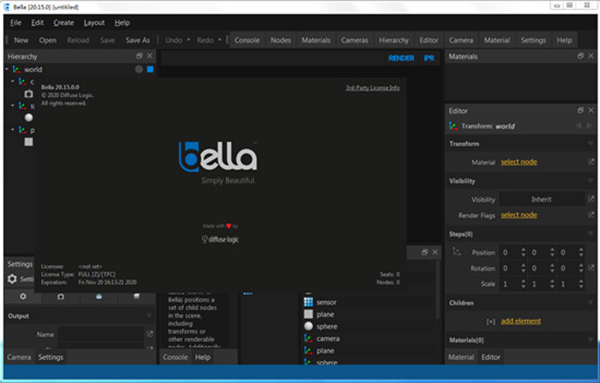600x383 pixels.
Task: Float the Nodes list panel
Action: (x=424, y=252)
